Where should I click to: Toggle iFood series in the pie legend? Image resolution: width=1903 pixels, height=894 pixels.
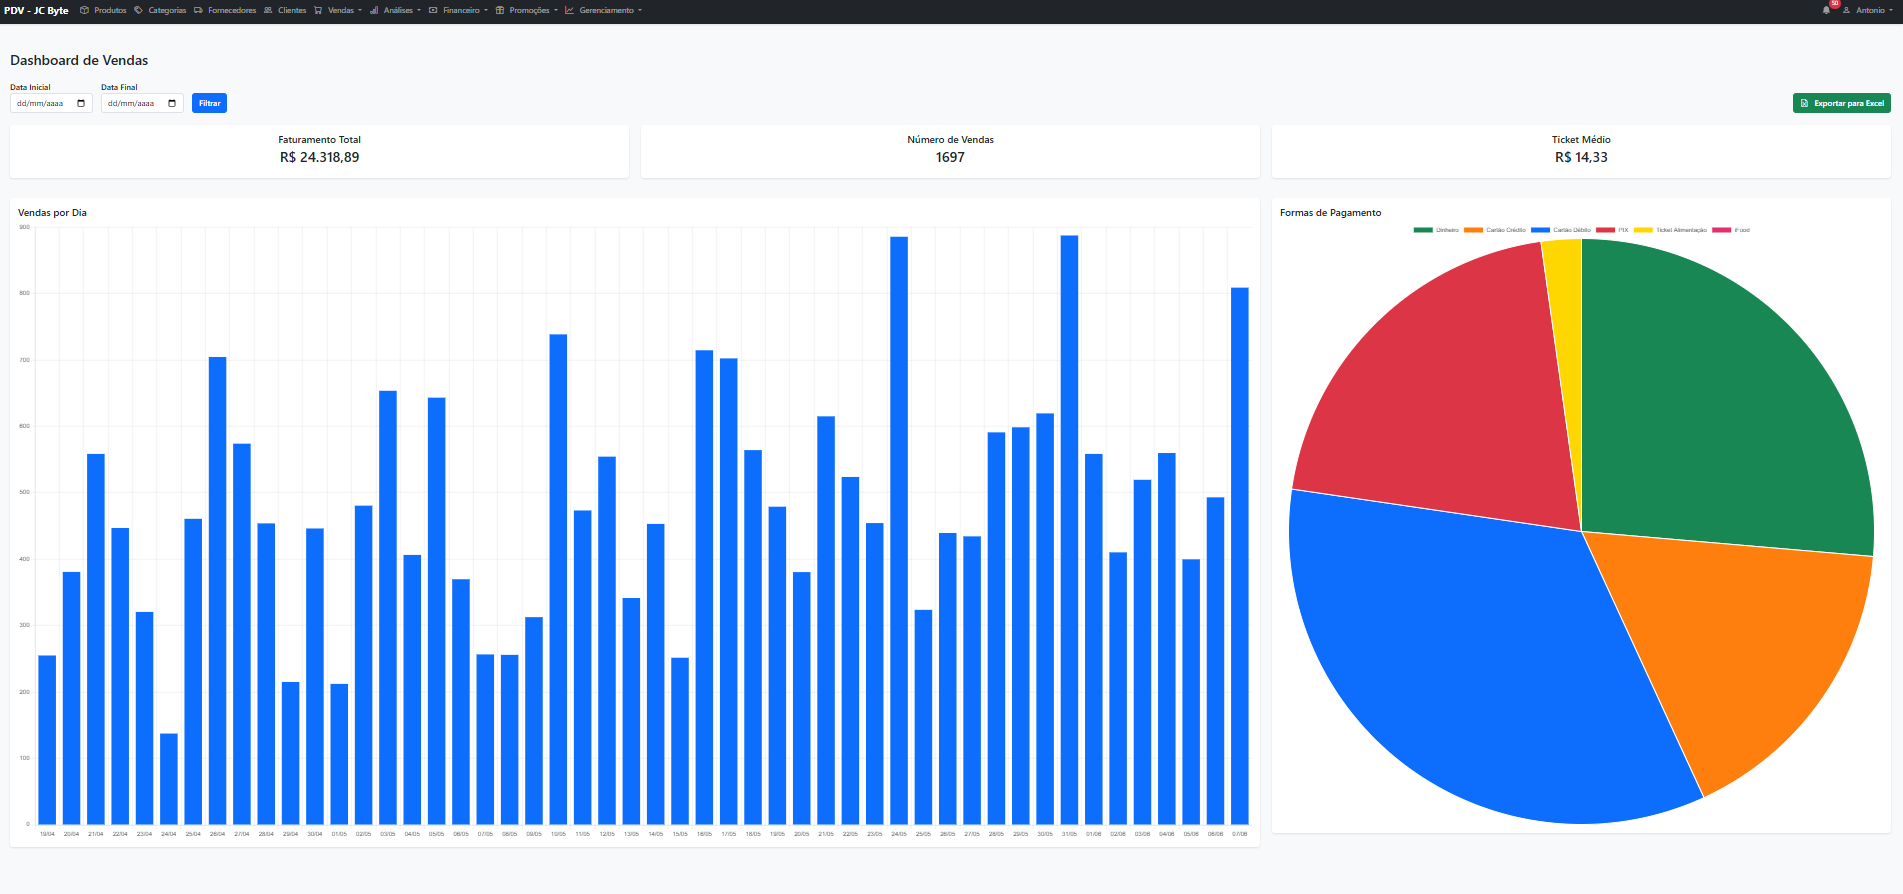click(1741, 230)
